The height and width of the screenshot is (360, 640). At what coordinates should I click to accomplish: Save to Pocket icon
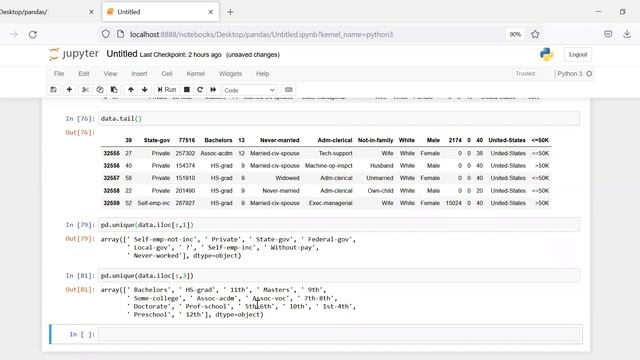608,34
